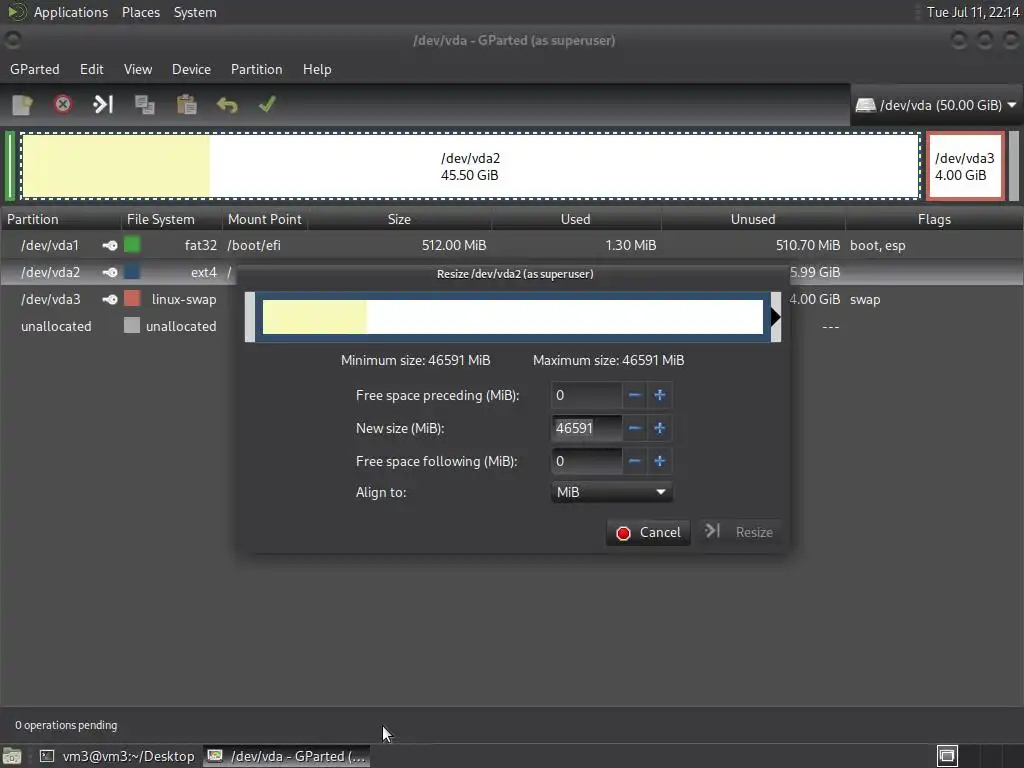
Task: Click the key icon beside /dev/vda2
Action: tap(110, 272)
